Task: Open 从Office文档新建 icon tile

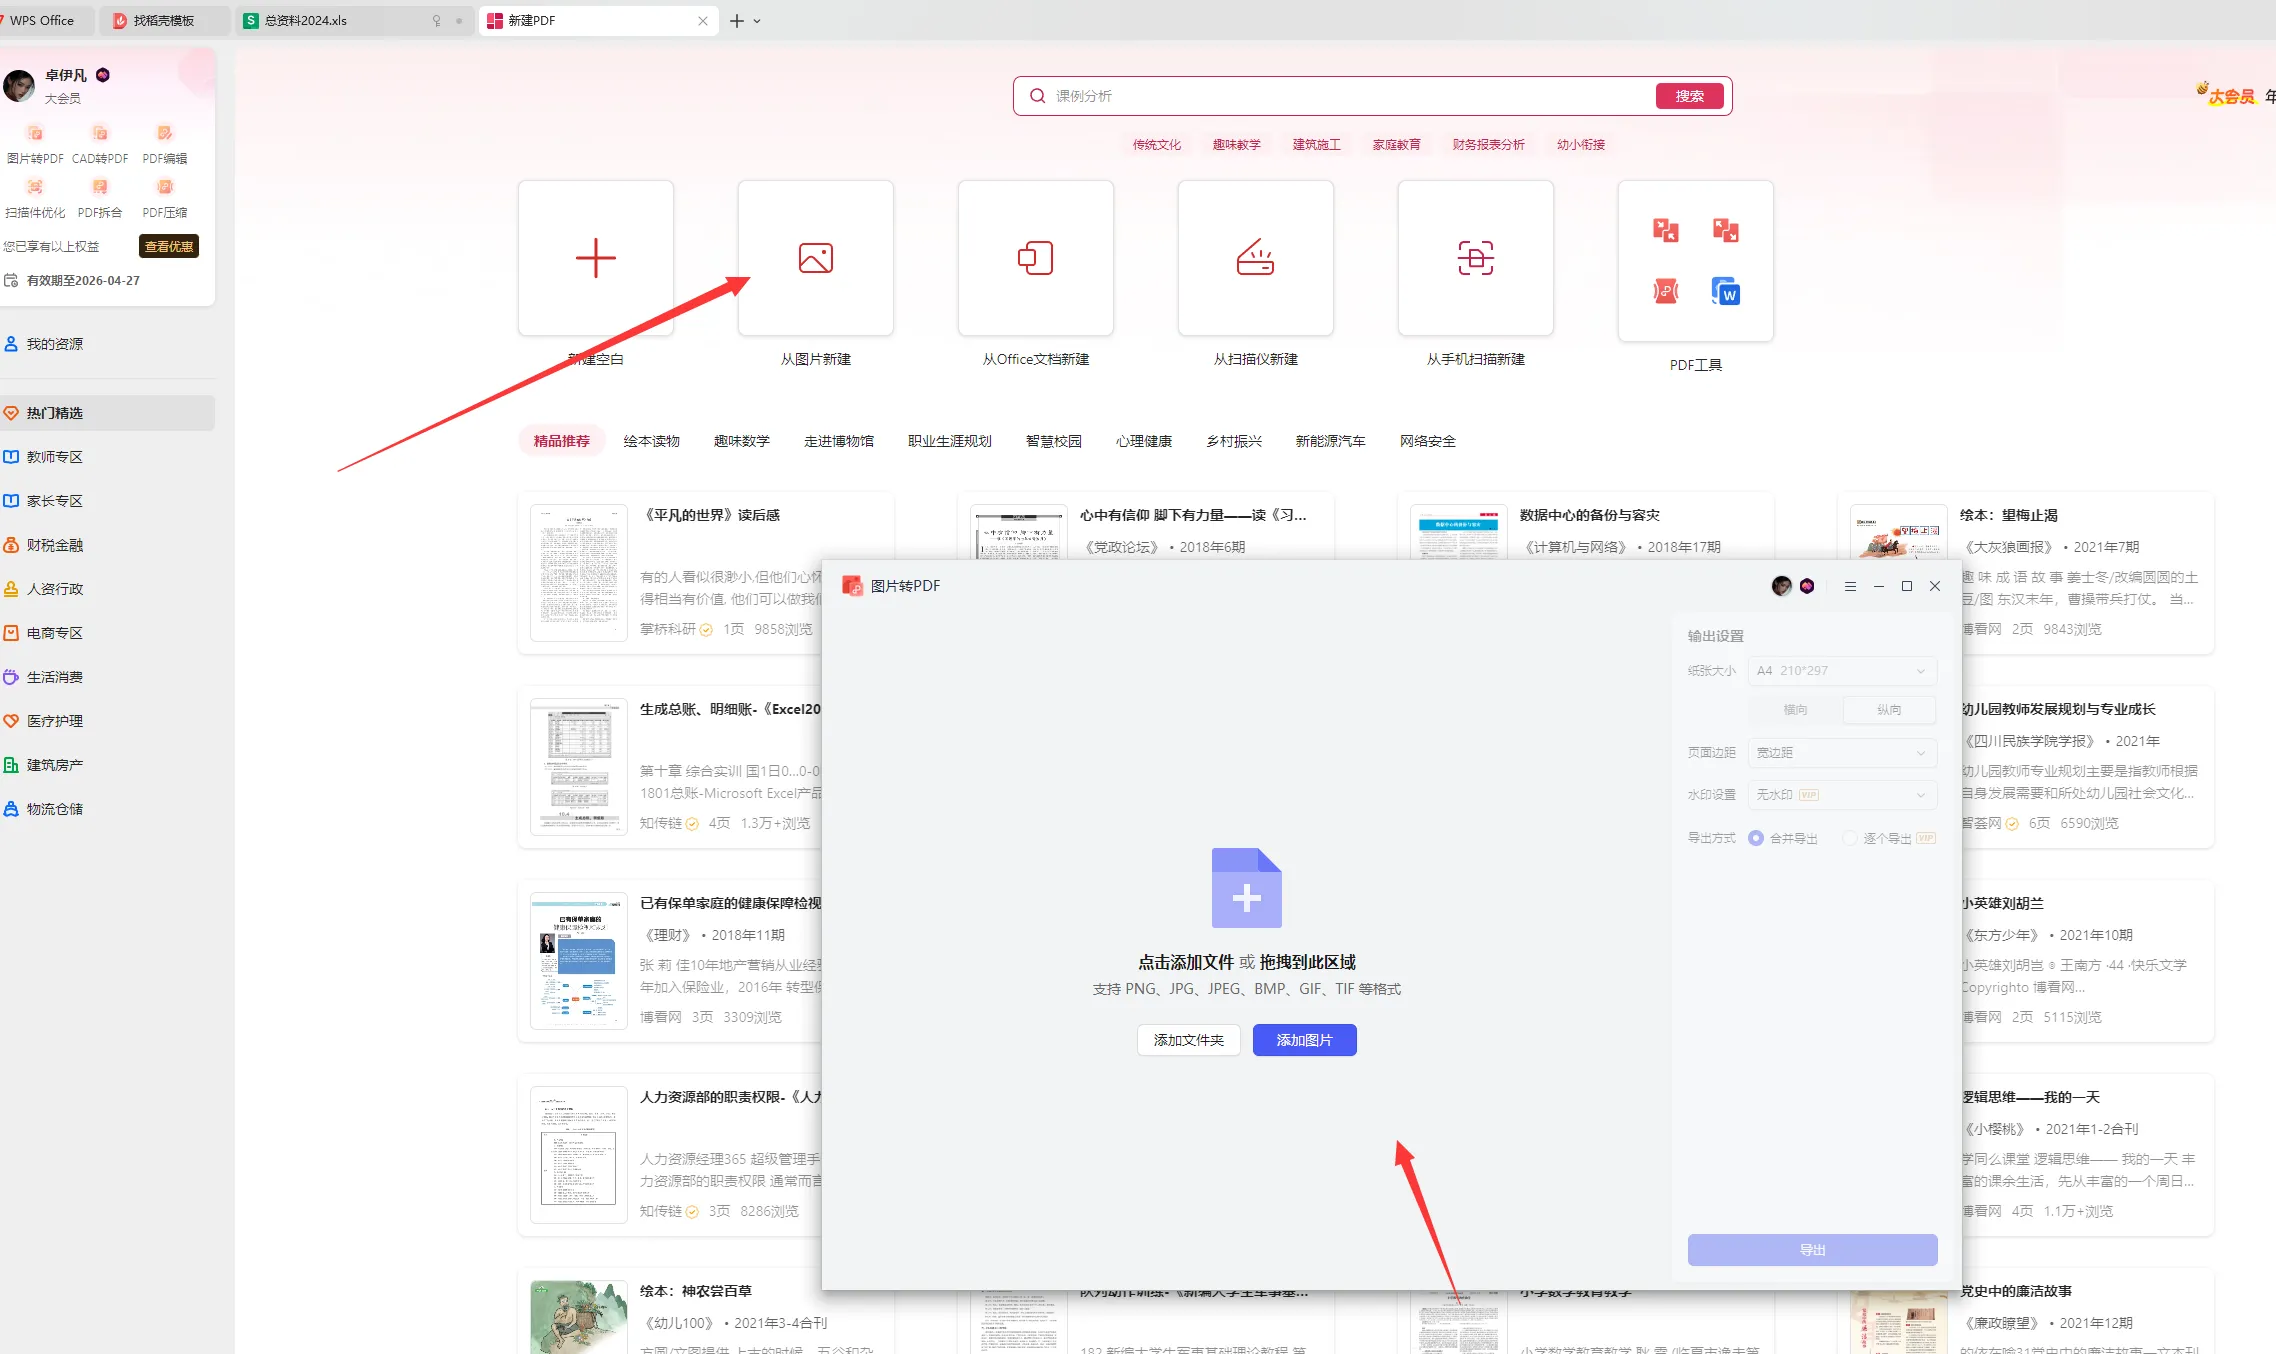Action: pyautogui.click(x=1035, y=258)
